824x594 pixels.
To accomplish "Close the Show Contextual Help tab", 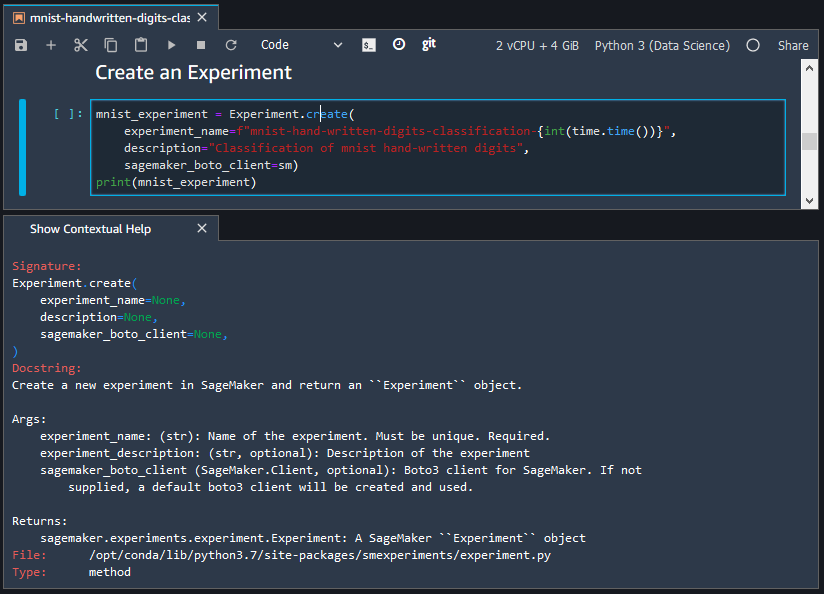I will [201, 228].
